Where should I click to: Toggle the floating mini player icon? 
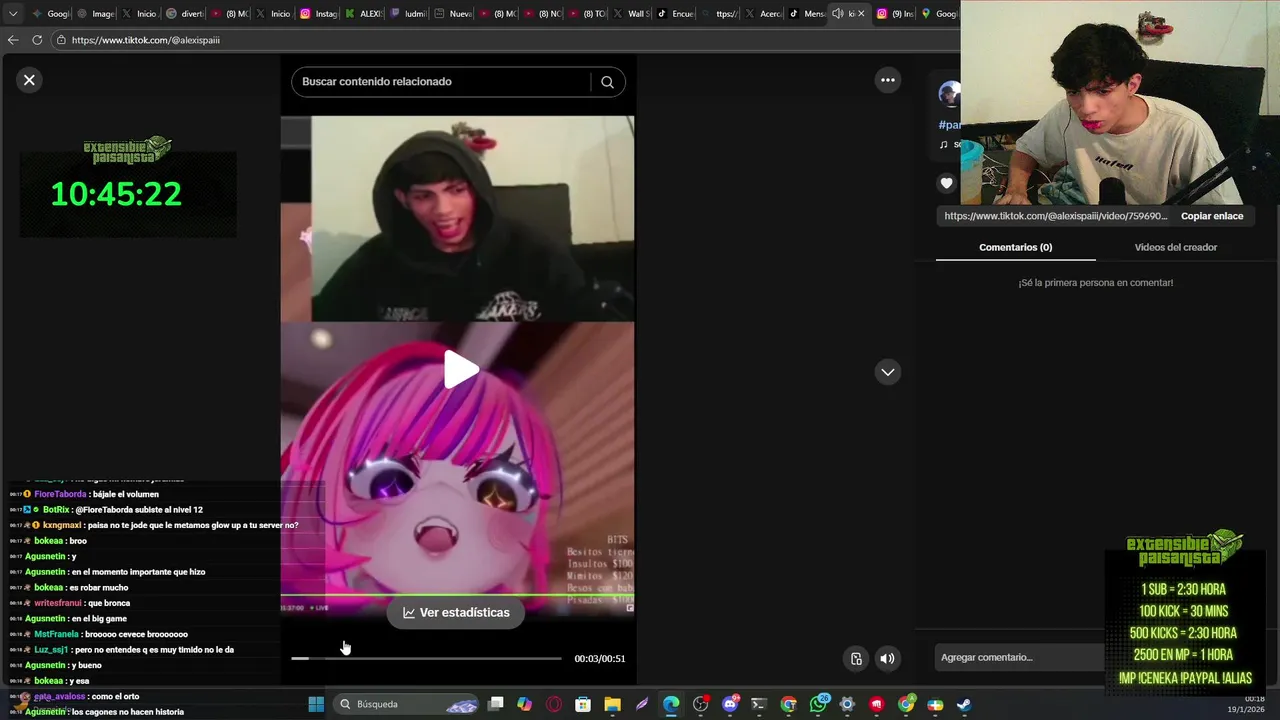(856, 658)
